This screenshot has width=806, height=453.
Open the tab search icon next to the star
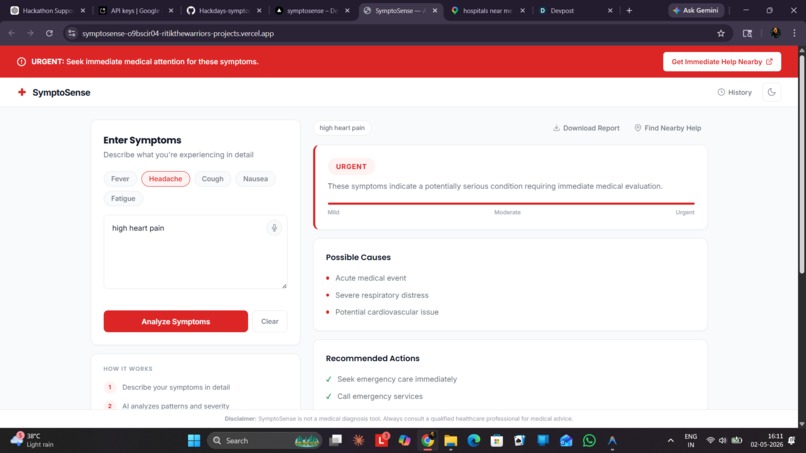click(x=747, y=33)
